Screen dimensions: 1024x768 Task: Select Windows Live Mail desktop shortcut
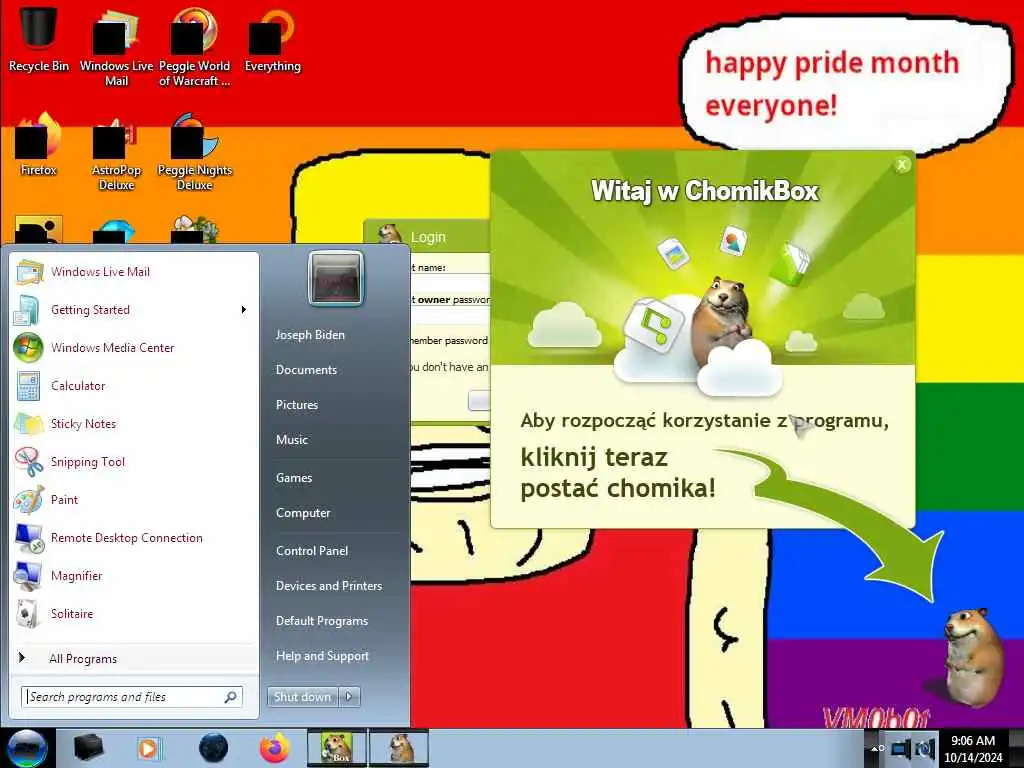[x=116, y=47]
